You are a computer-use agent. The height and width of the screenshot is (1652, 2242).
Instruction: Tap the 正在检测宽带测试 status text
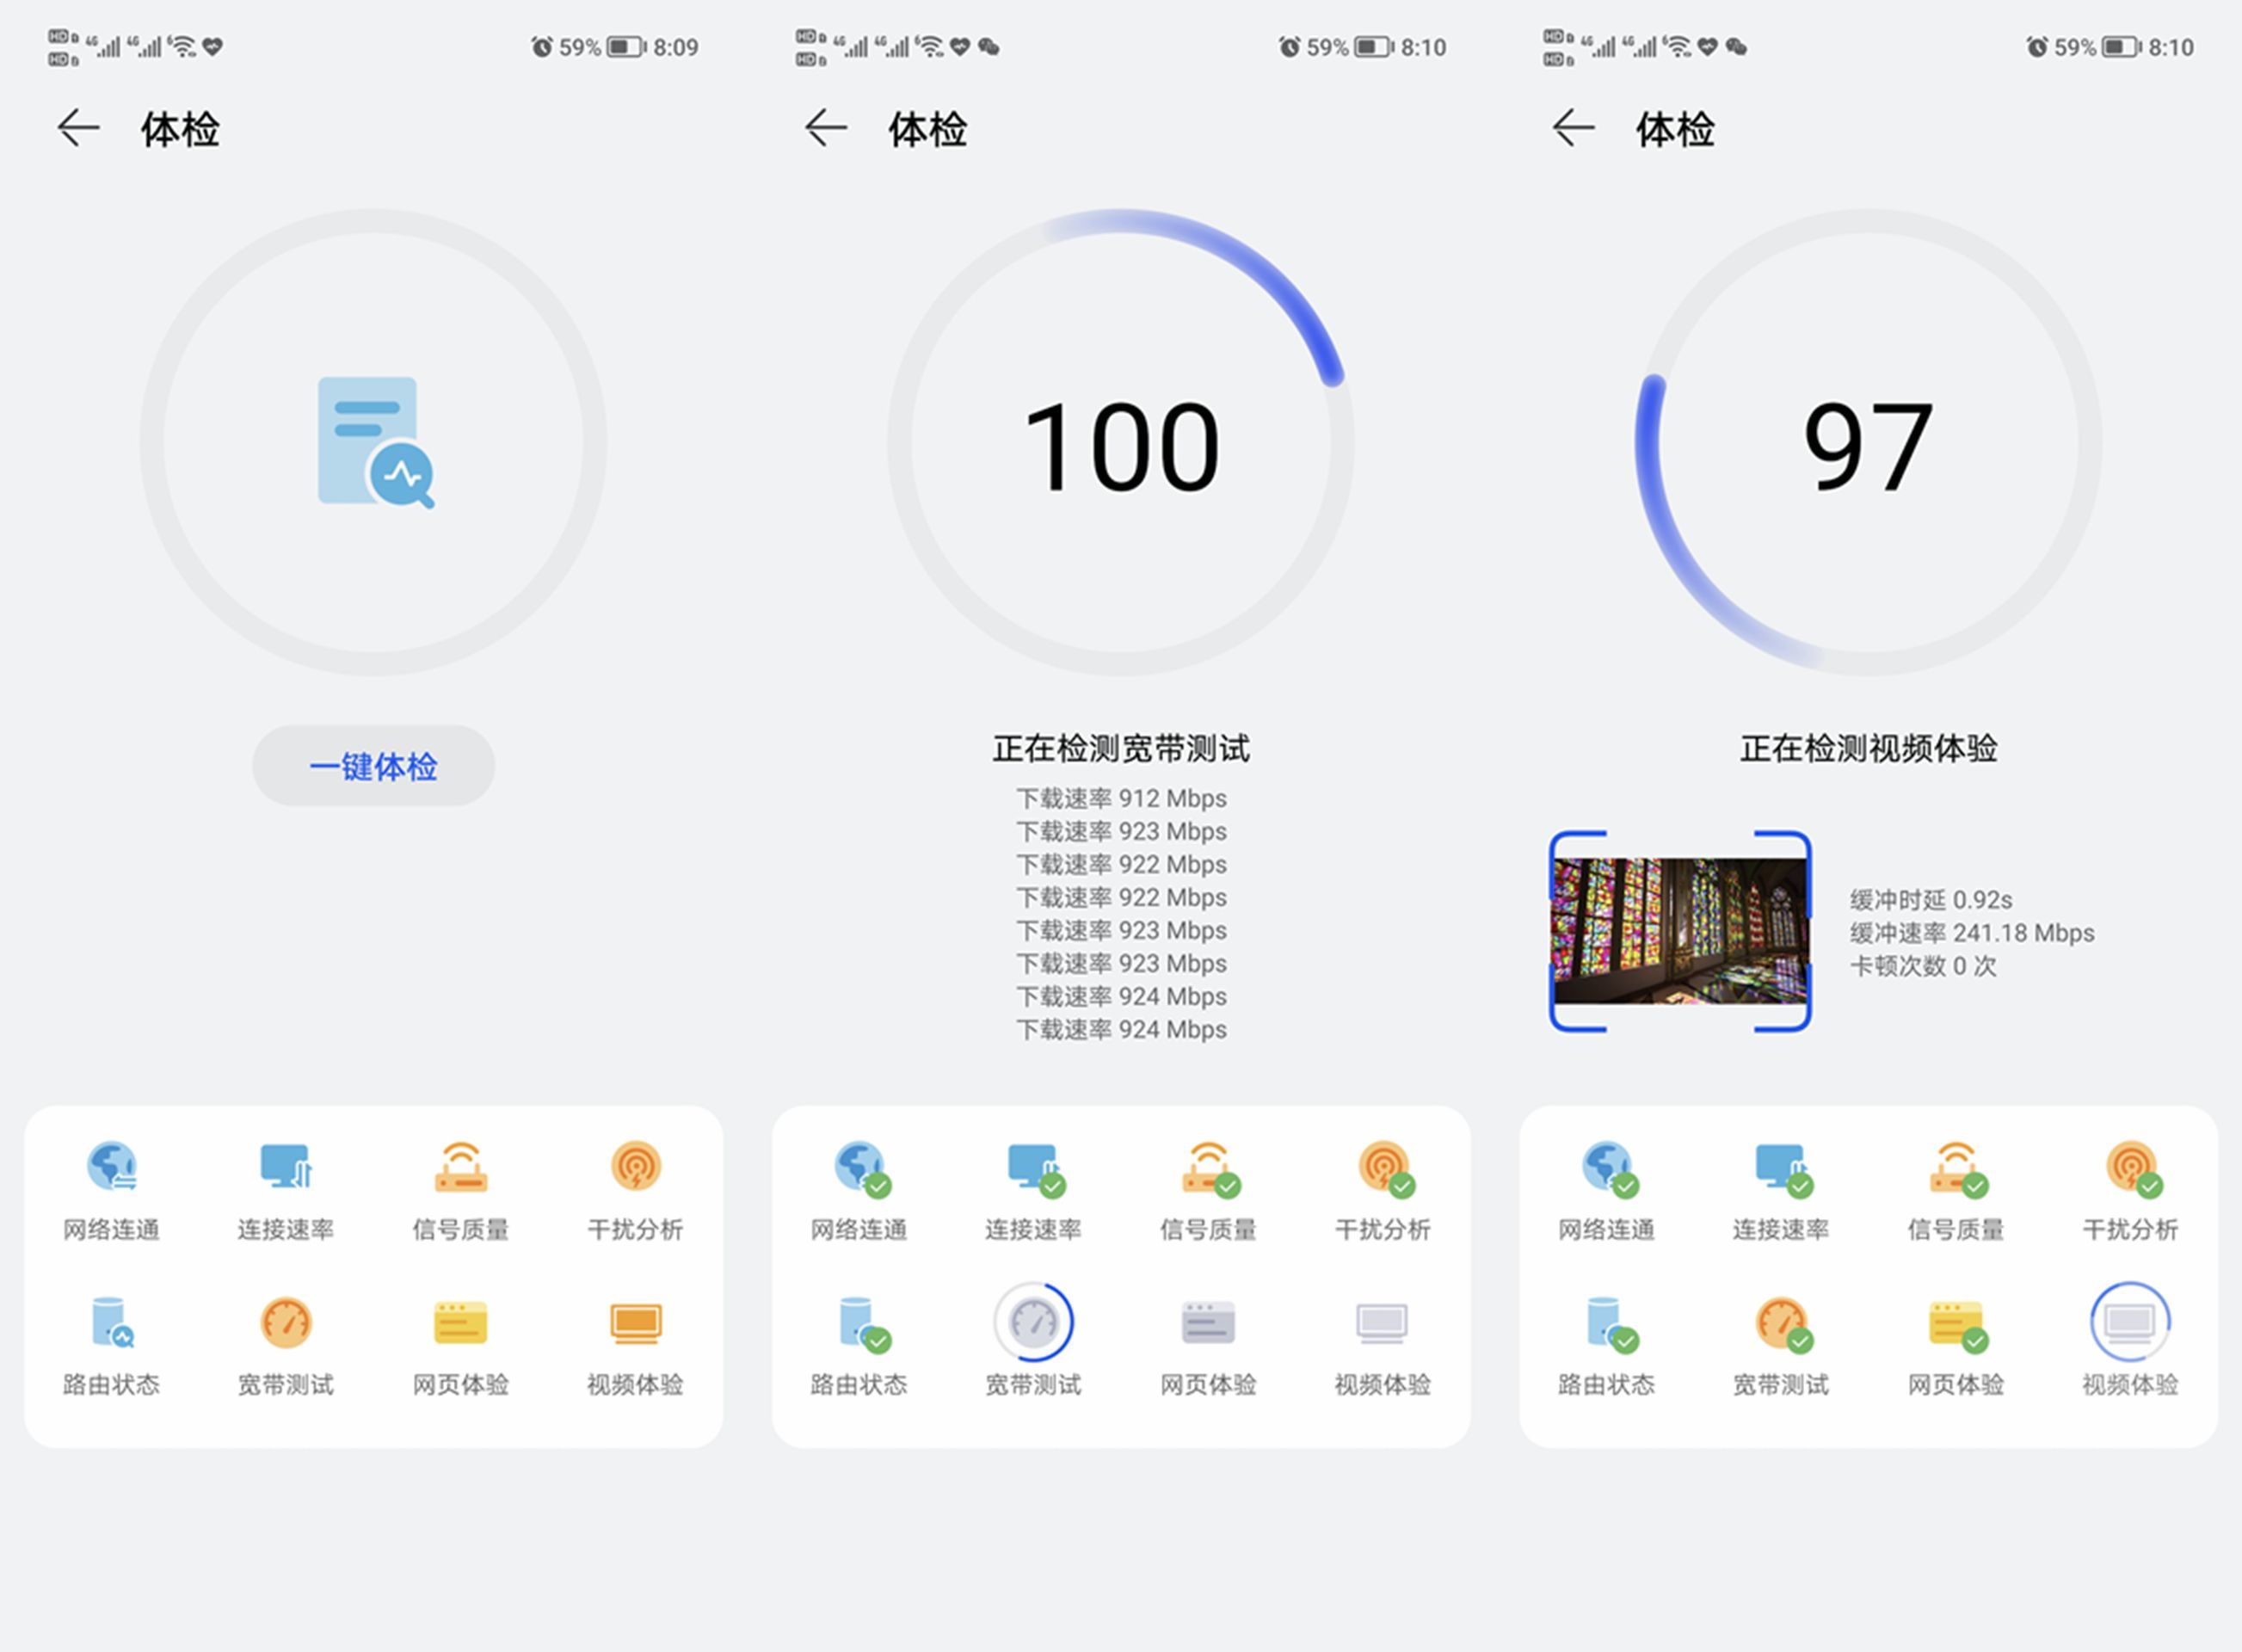pyautogui.click(x=1121, y=748)
